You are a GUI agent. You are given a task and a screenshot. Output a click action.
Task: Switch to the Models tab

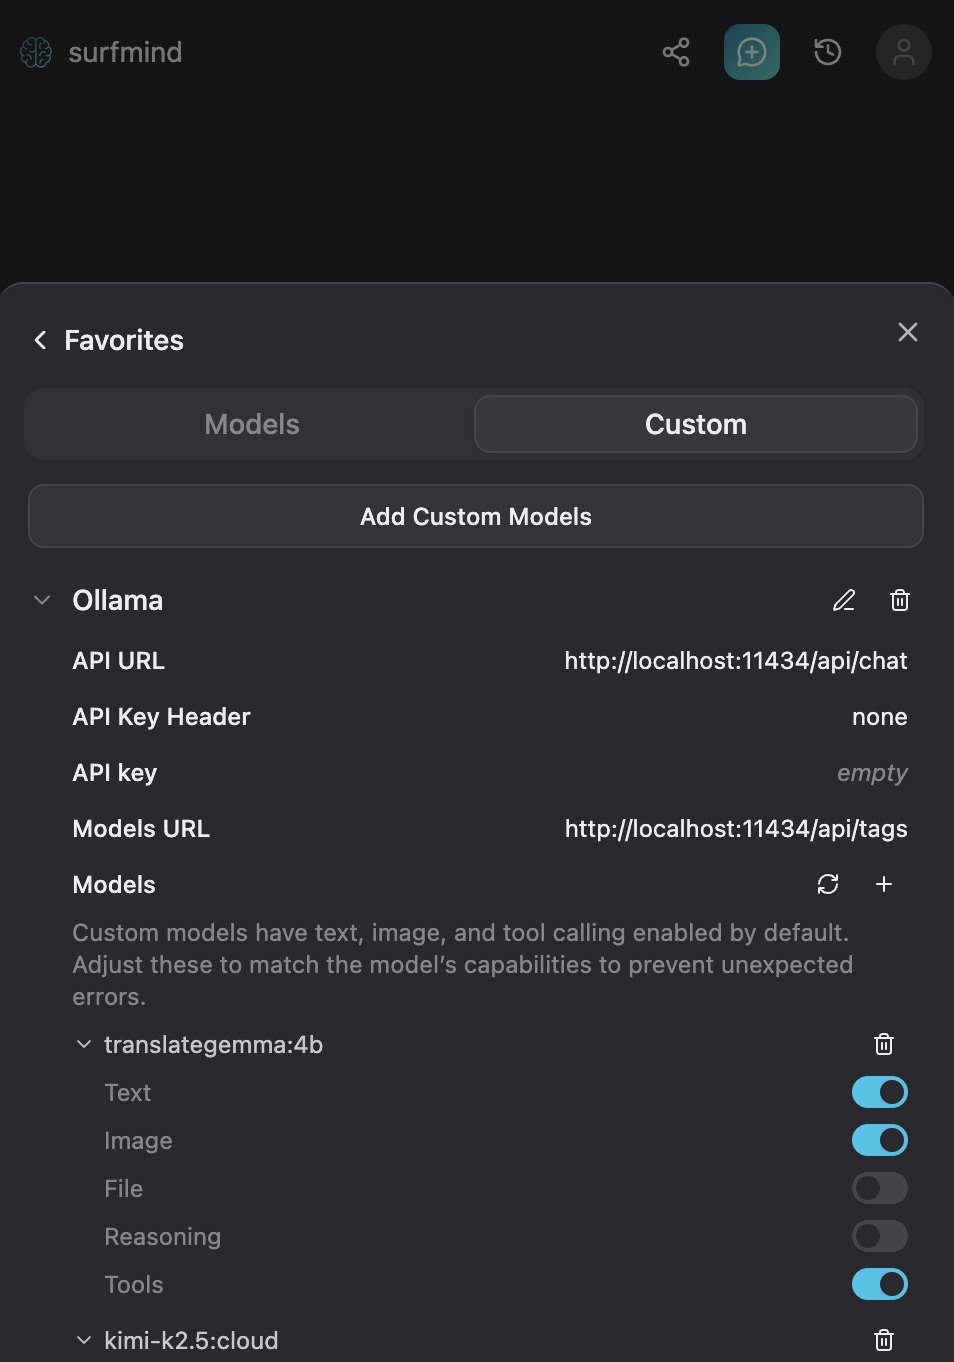point(251,424)
